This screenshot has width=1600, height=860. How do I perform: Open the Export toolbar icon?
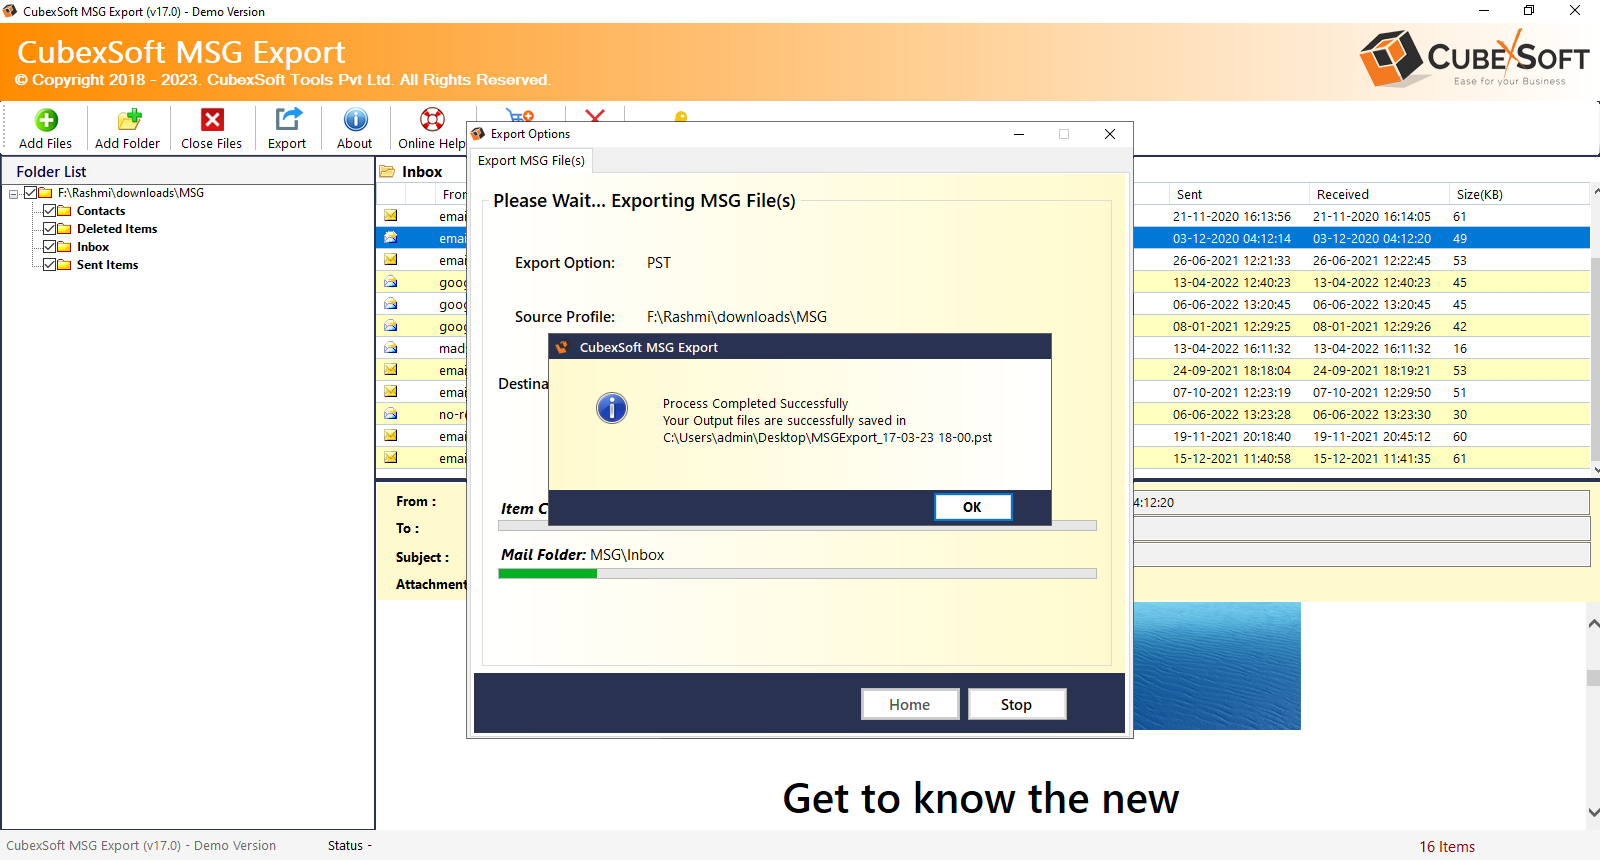[x=287, y=121]
